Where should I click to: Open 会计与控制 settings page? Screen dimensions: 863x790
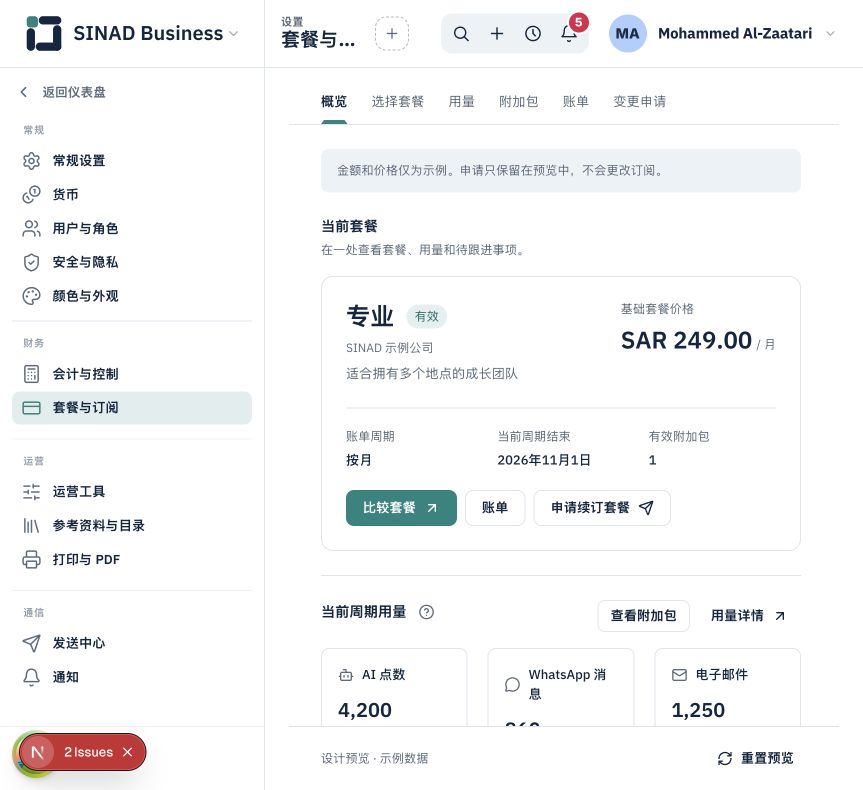pyautogui.click(x=132, y=374)
